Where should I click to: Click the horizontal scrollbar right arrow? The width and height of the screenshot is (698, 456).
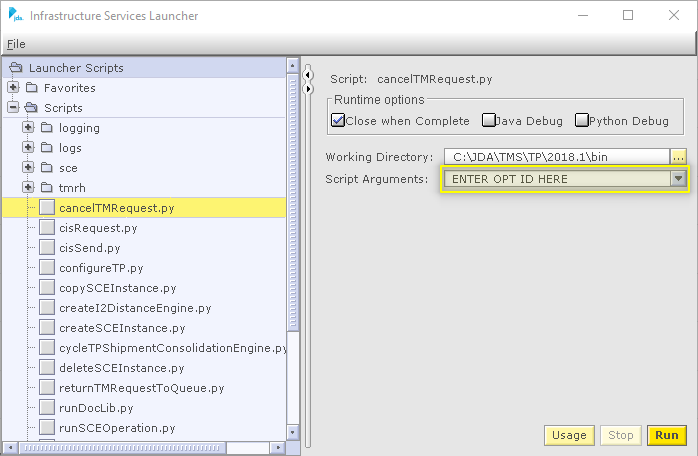point(278,448)
